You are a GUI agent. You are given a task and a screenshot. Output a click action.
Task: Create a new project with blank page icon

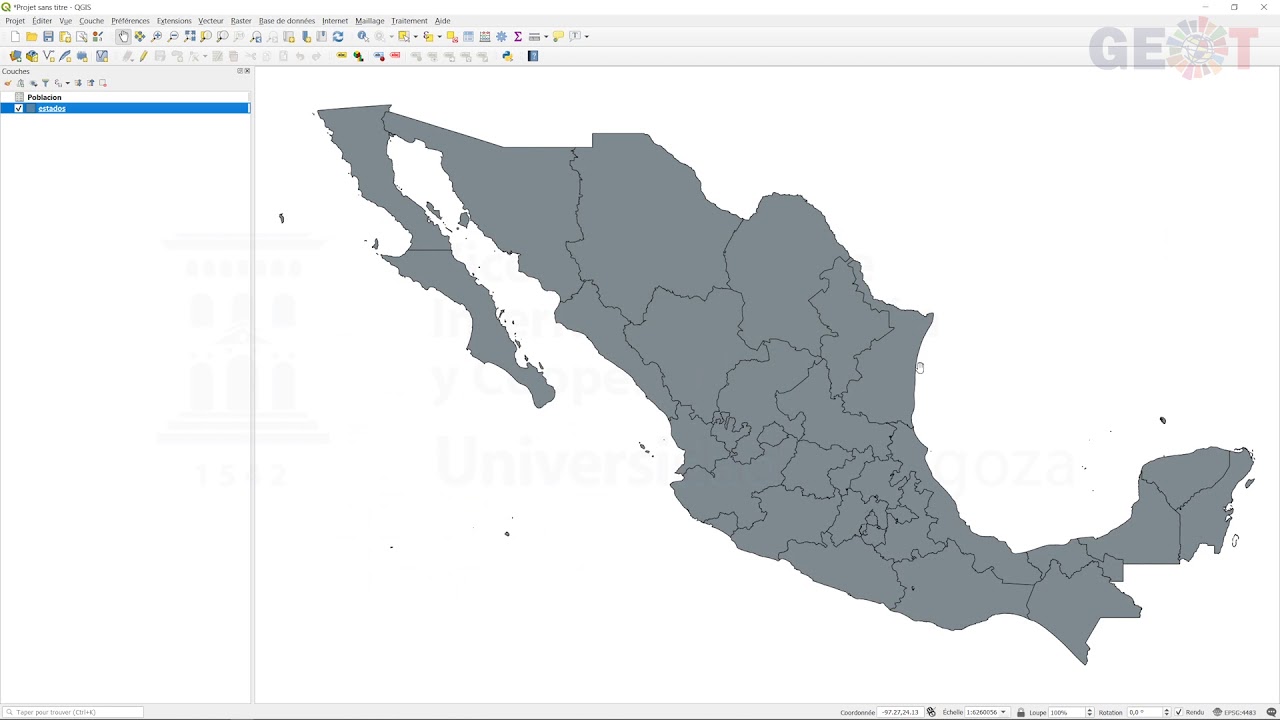(15, 37)
